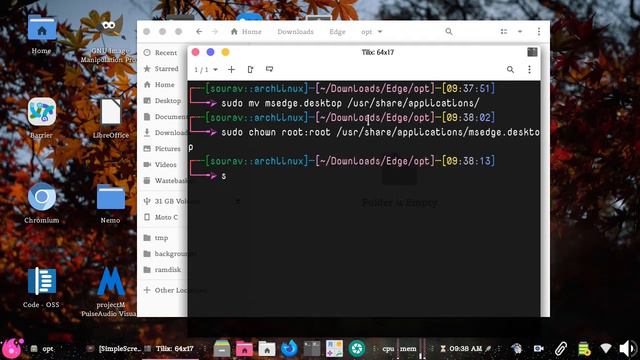Switch to the opt window in taskbar
The height and width of the screenshot is (360, 640).
(42, 349)
